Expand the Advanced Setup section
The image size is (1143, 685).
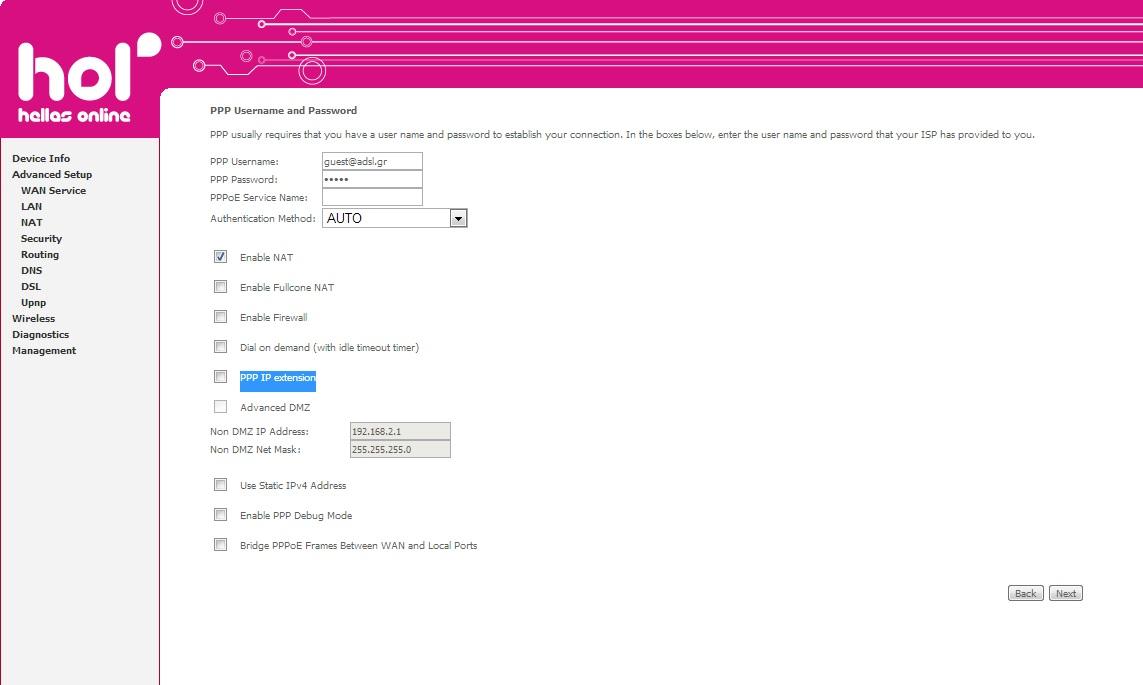51,174
